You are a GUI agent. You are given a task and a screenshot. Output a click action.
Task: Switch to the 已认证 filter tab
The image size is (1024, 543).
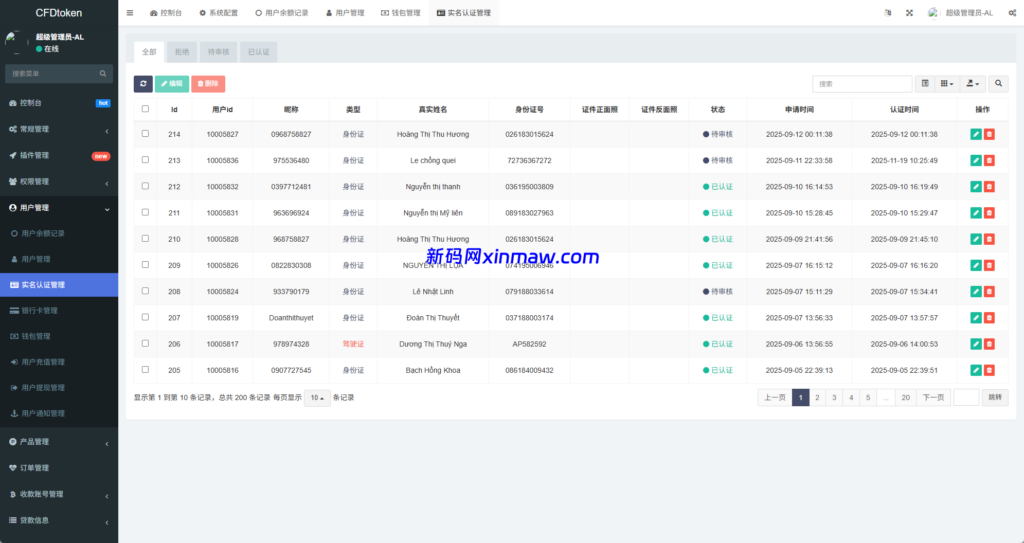pyautogui.click(x=259, y=52)
